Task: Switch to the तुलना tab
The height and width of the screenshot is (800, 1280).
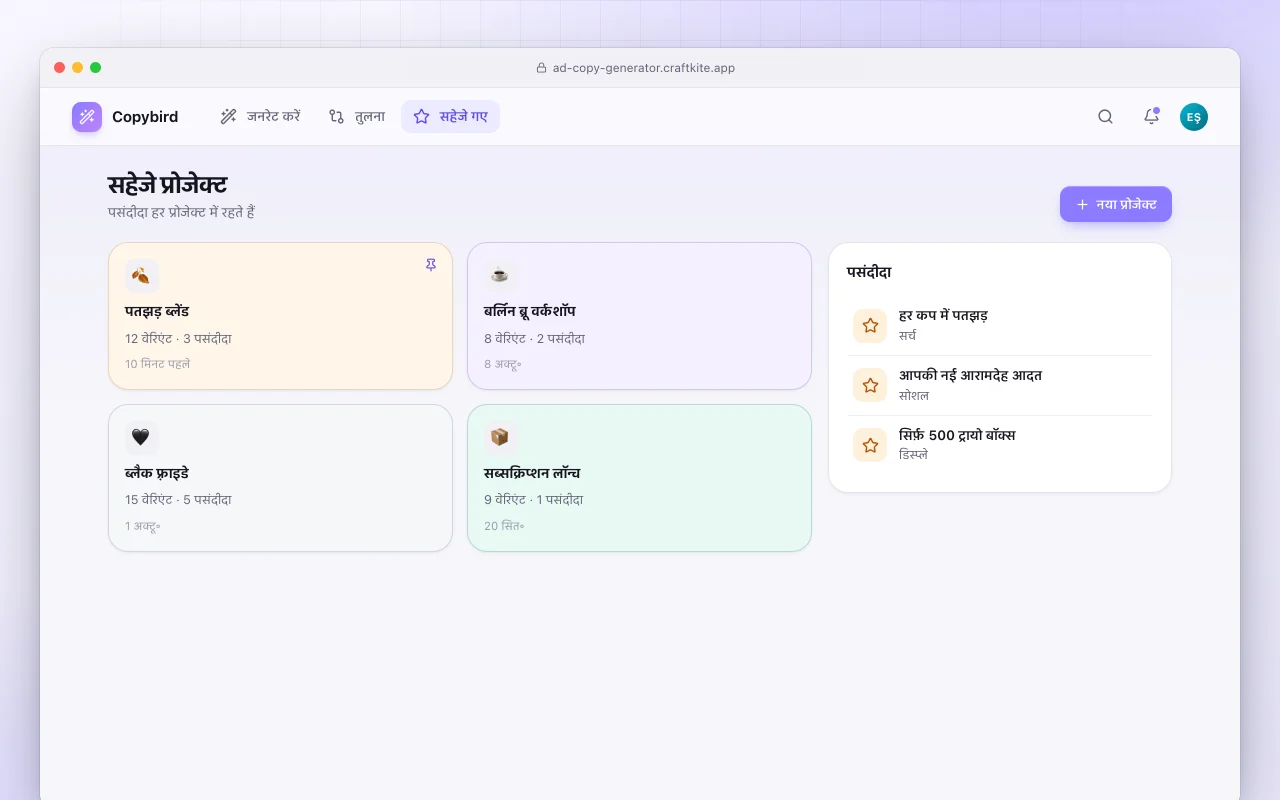Action: click(357, 117)
